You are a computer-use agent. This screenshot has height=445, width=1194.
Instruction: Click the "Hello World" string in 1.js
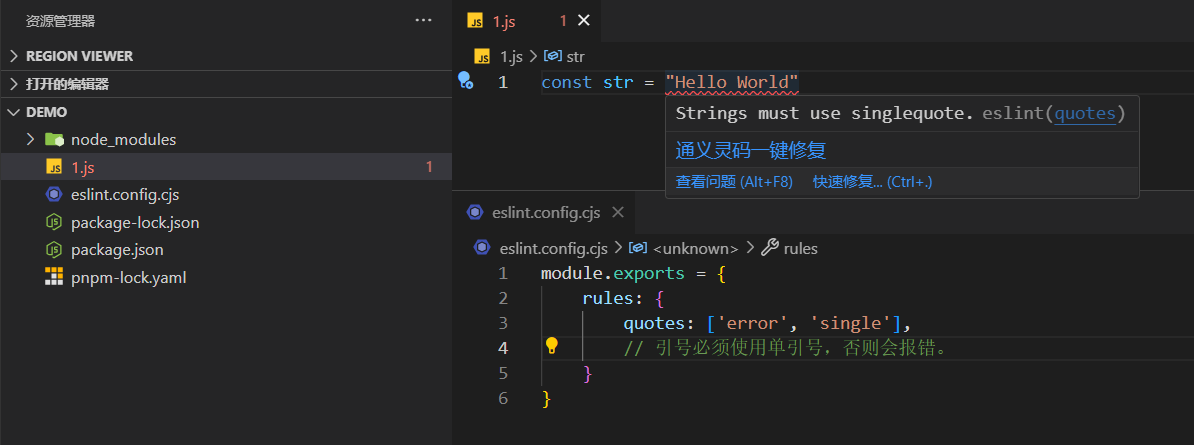point(731,82)
